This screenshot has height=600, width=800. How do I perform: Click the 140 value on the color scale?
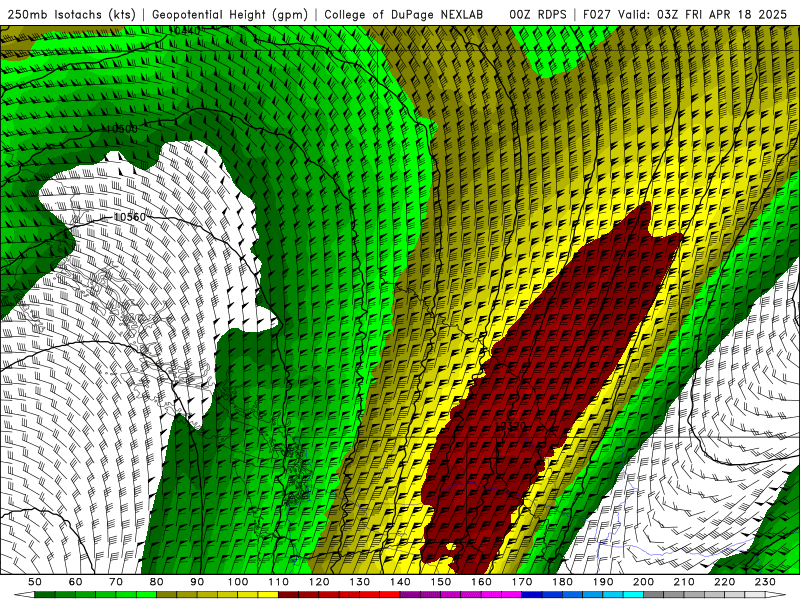(x=400, y=582)
